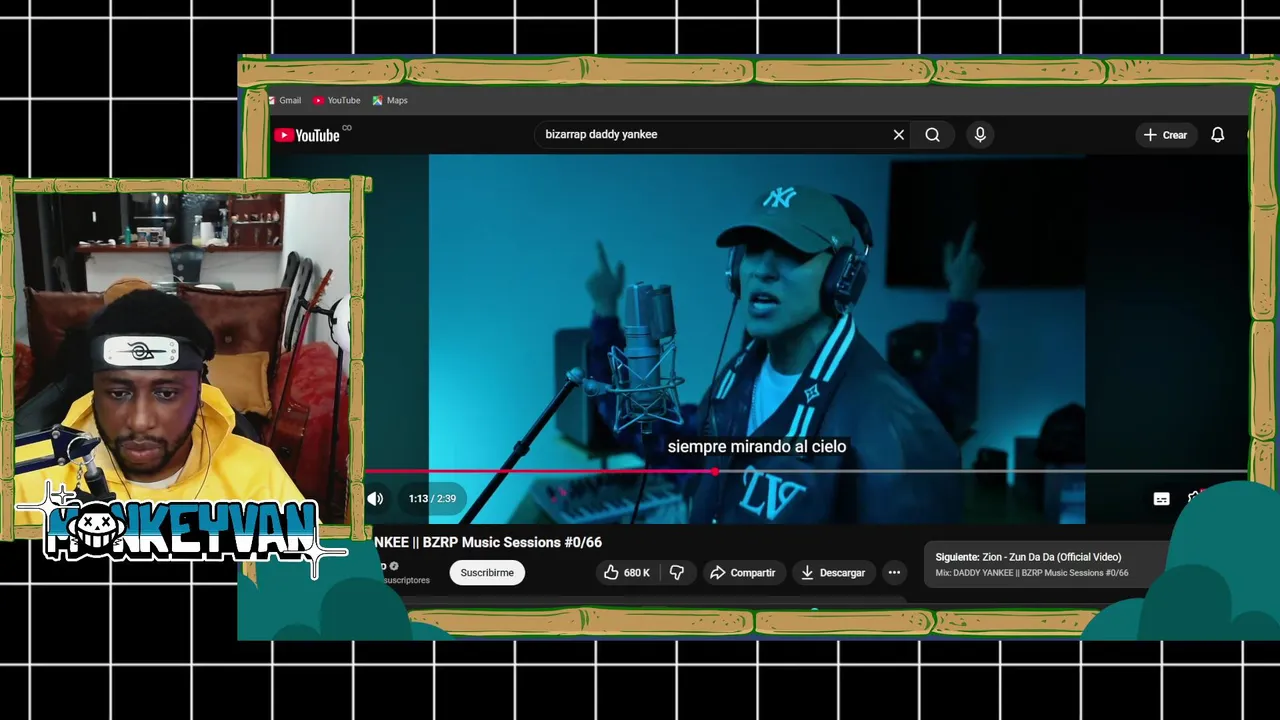
Task: Open the YouTube bookmark
Action: 336,100
